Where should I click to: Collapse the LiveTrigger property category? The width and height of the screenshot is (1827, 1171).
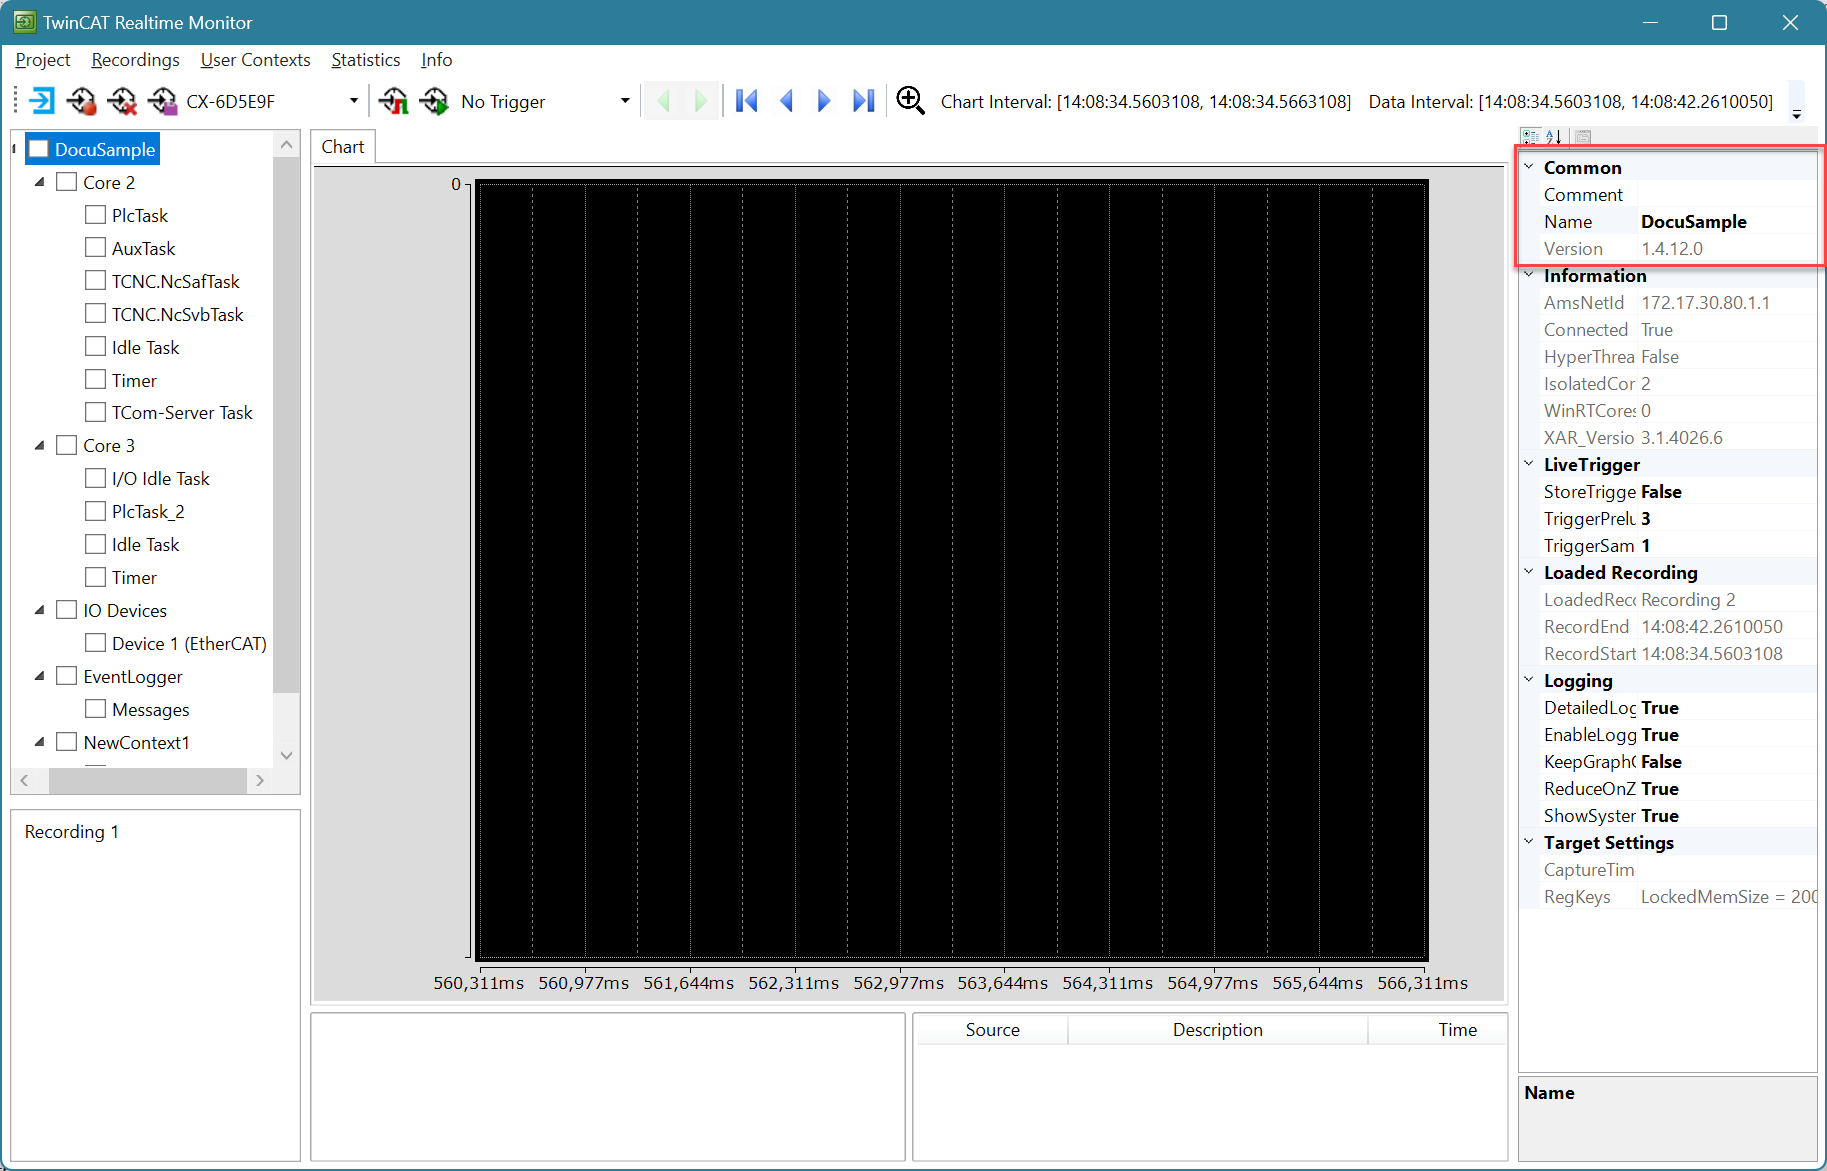[1529, 464]
